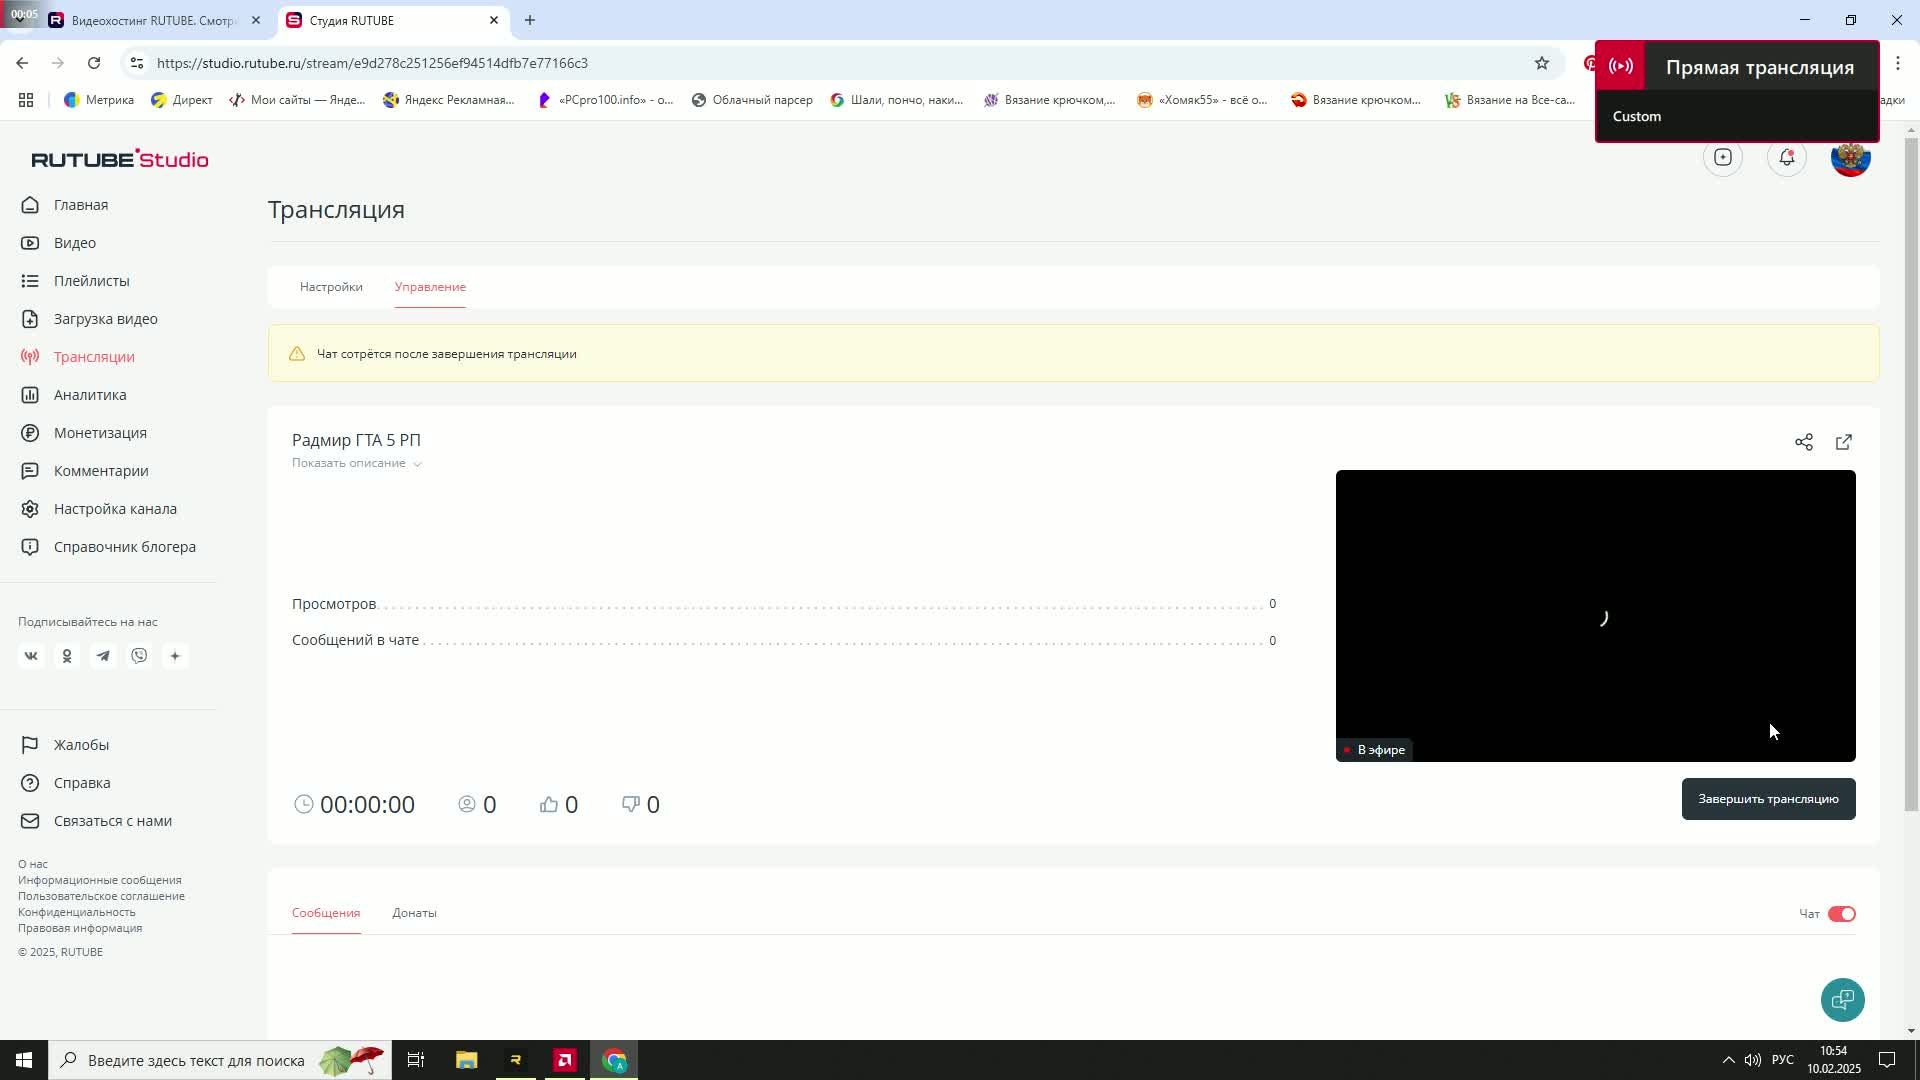Open the user profile avatar
The height and width of the screenshot is (1080, 1920).
tap(1850, 160)
